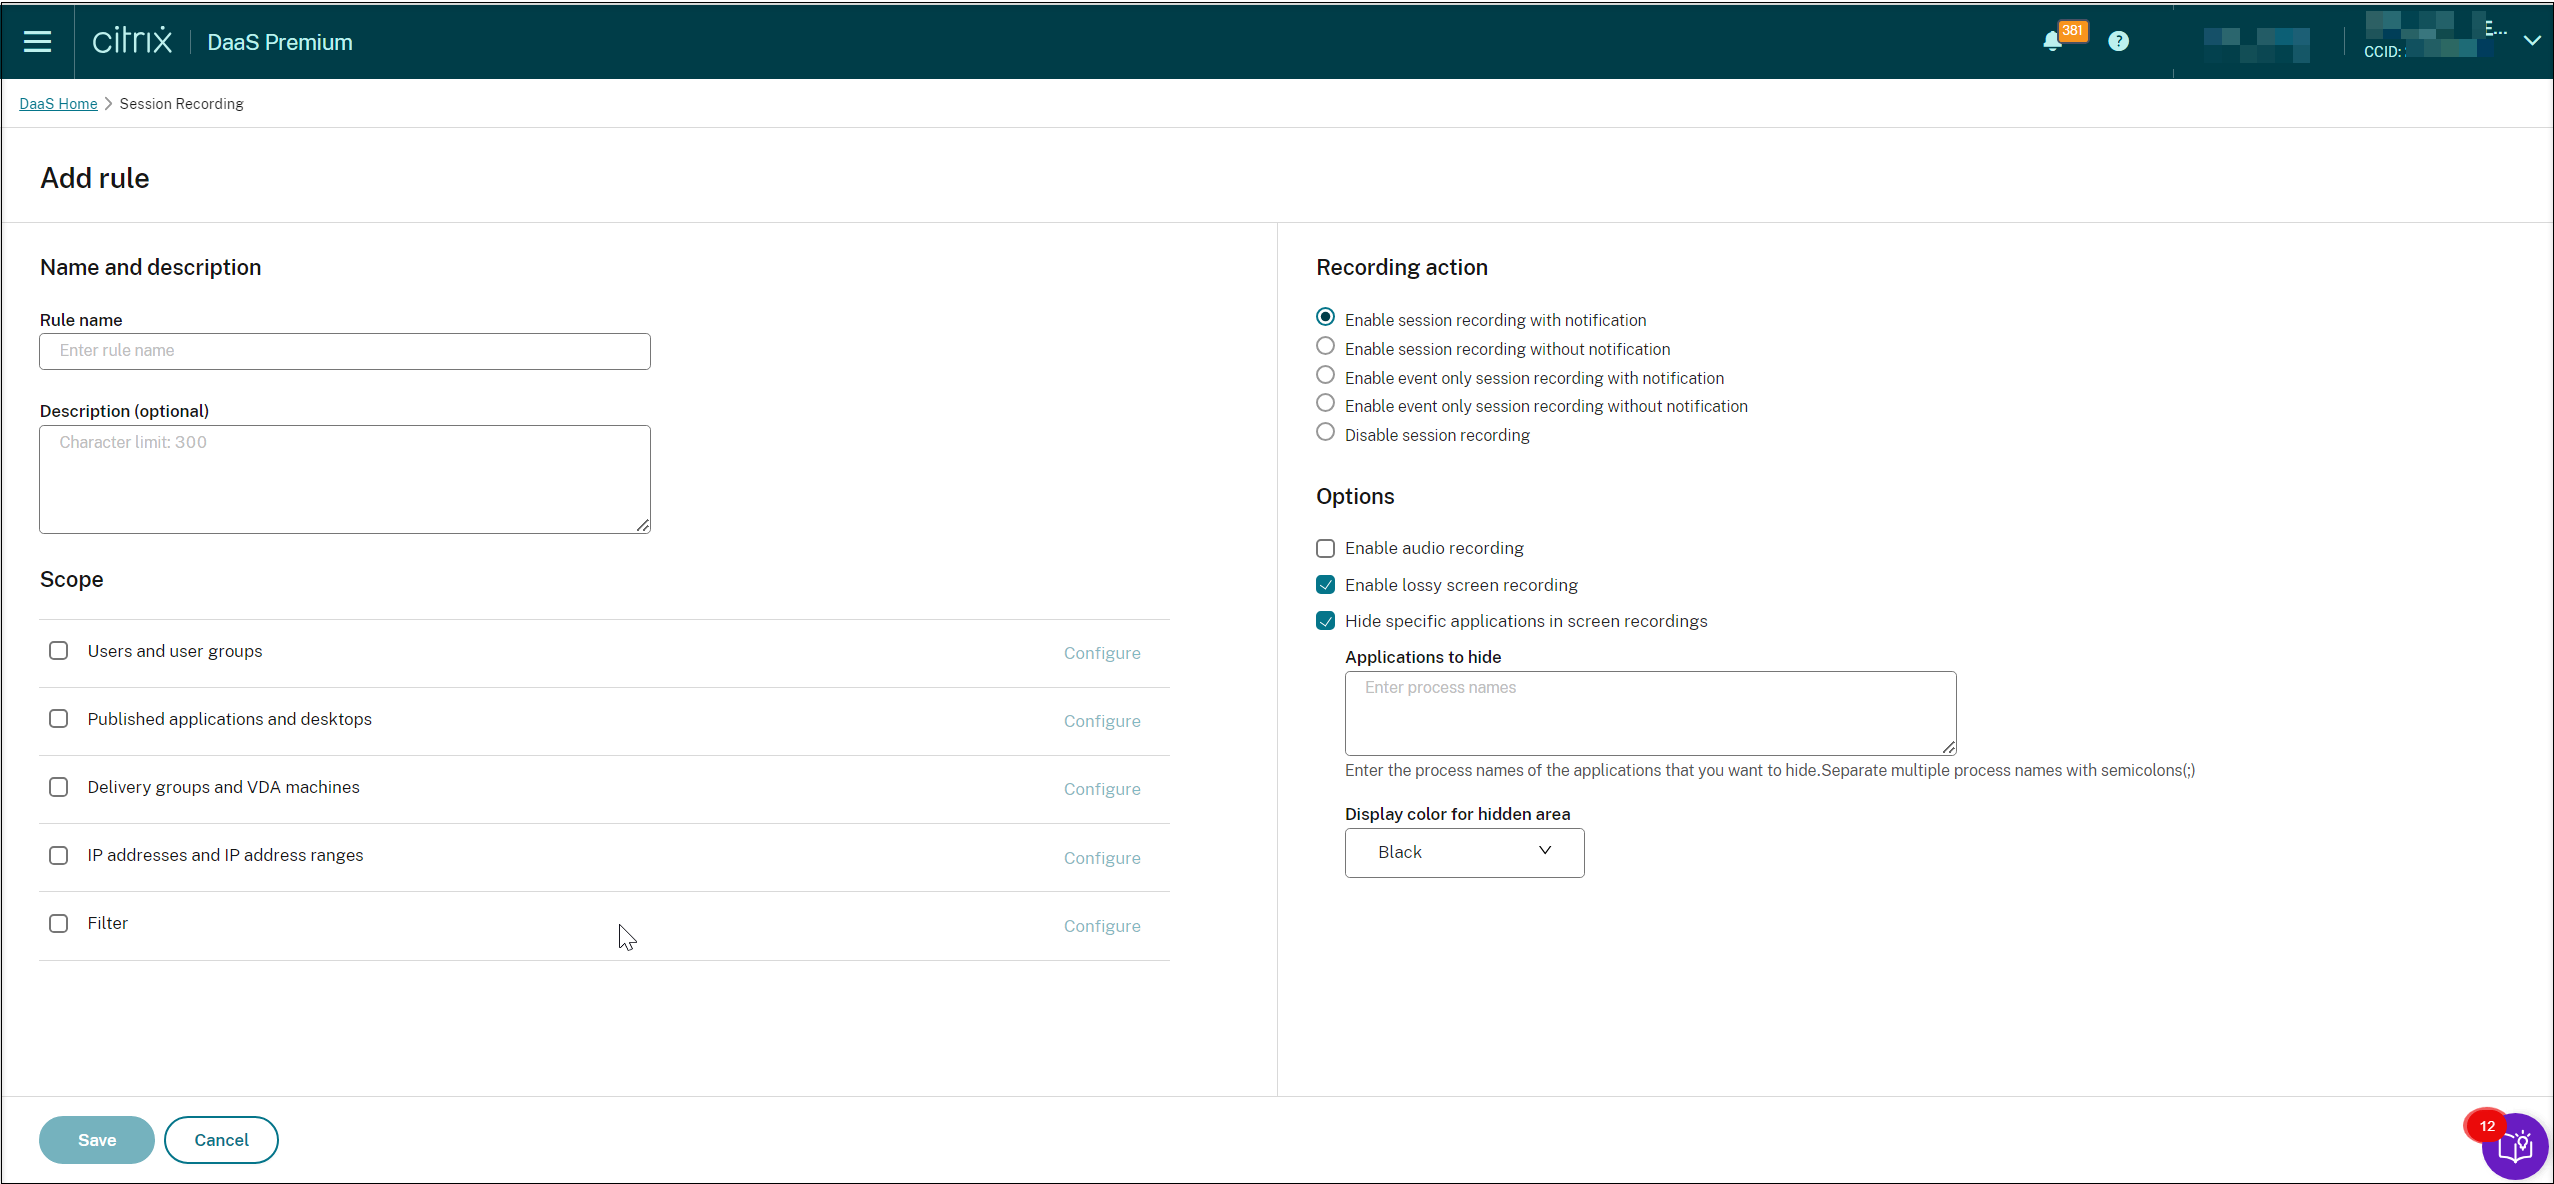
Task: Click the Save button
Action: click(96, 1138)
